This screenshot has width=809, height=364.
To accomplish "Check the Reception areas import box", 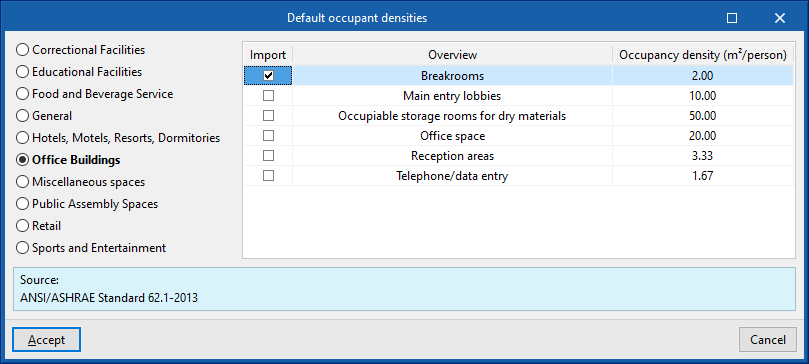I will click(268, 156).
